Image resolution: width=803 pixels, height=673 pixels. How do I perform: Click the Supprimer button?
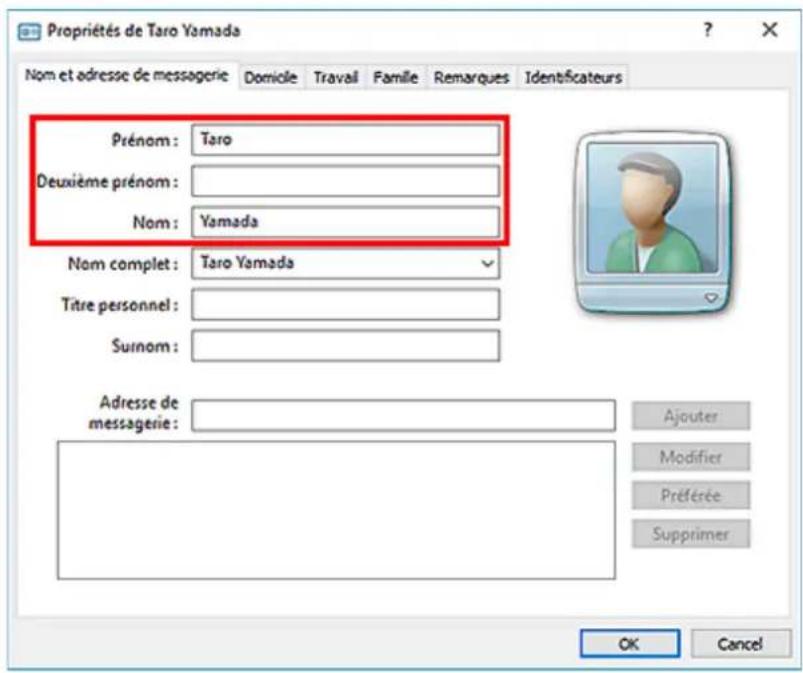[691, 534]
